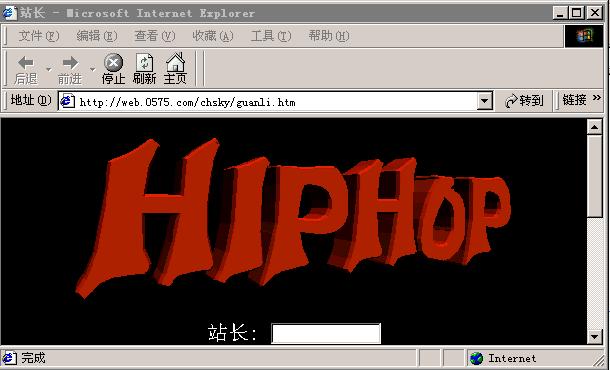Open the address bar dropdown list
This screenshot has height=370, width=610.
point(484,101)
